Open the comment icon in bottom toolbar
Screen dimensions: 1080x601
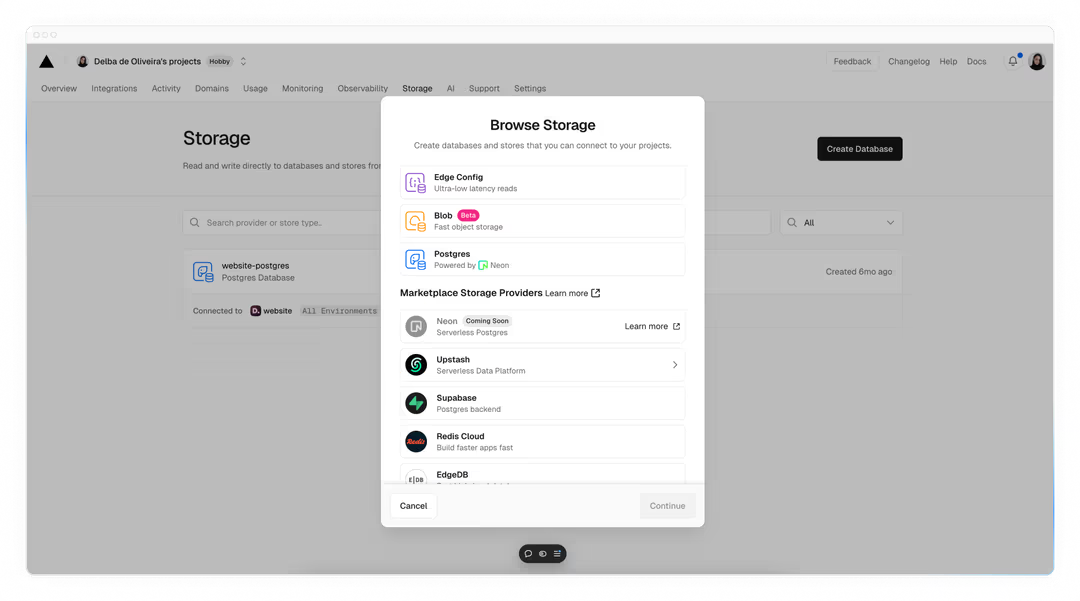pyautogui.click(x=528, y=553)
